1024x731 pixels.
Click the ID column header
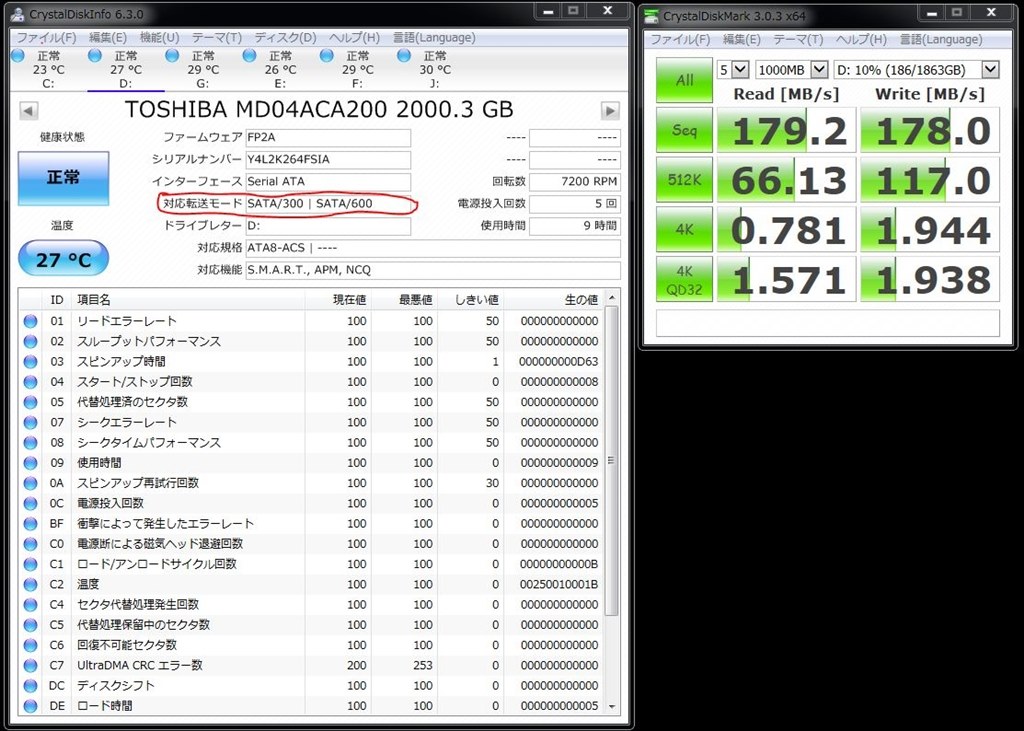[x=57, y=299]
